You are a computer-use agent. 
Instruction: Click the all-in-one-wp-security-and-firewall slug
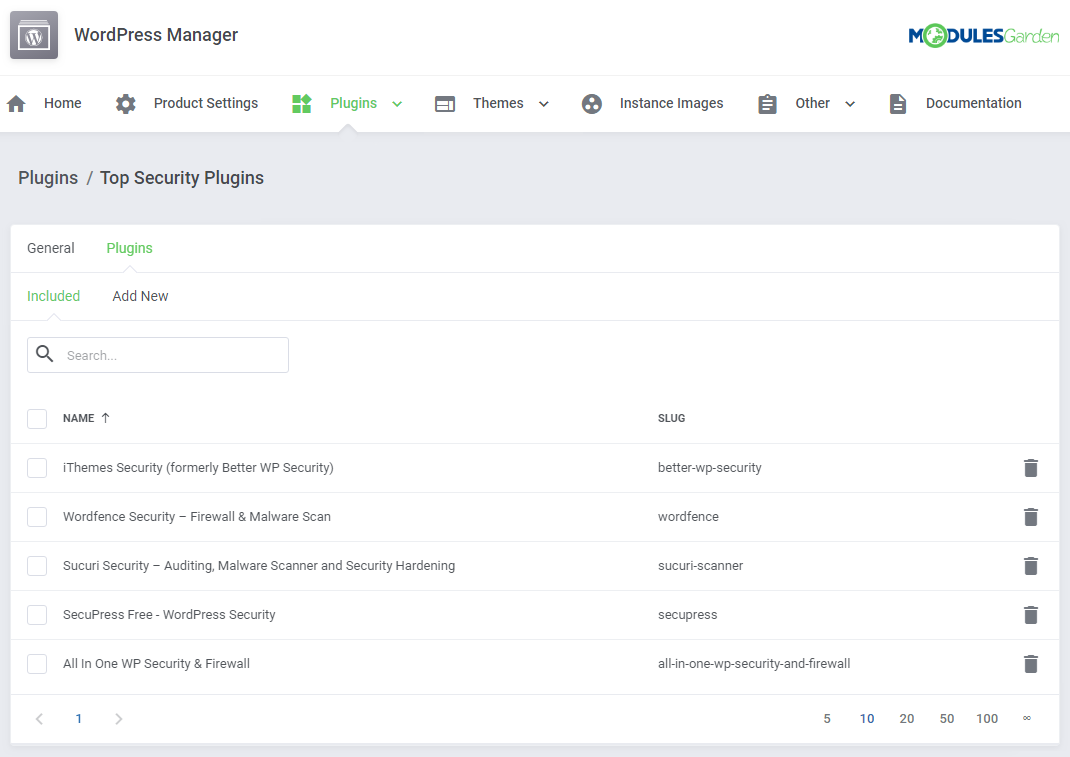pos(754,663)
